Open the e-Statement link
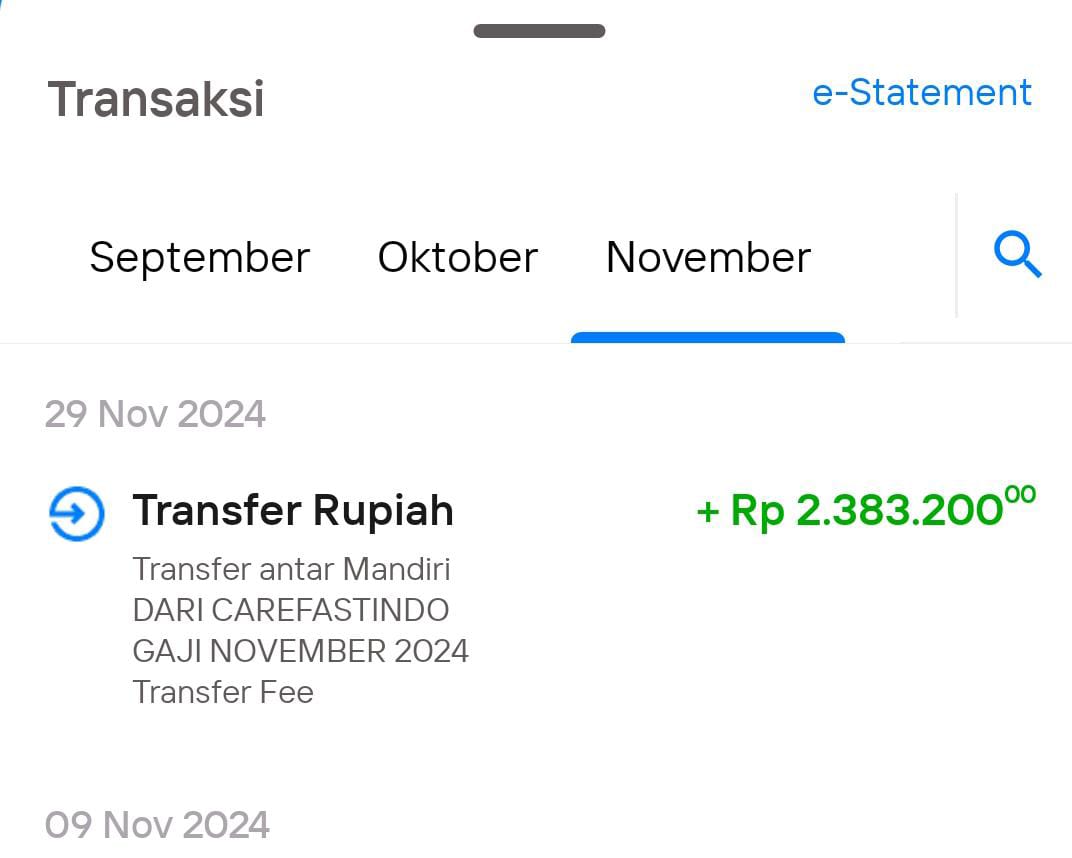The image size is (1072, 858). pyautogui.click(x=922, y=92)
